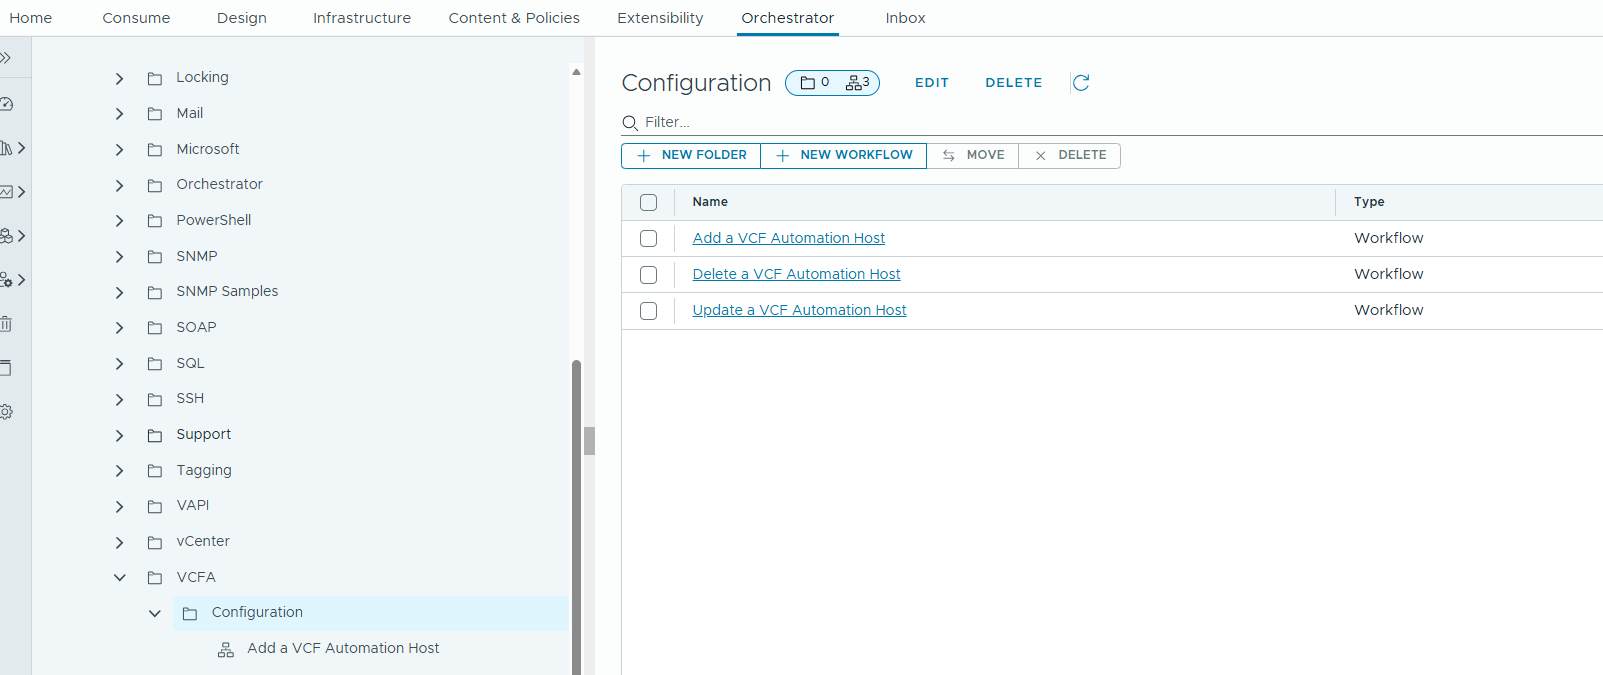Click the New Workflow button
The height and width of the screenshot is (675, 1603).
click(x=844, y=156)
